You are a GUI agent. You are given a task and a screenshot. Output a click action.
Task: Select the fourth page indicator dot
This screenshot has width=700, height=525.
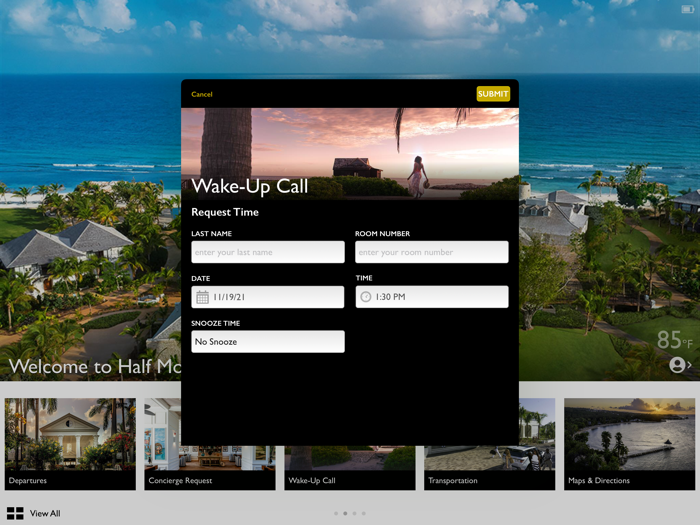tap(364, 513)
